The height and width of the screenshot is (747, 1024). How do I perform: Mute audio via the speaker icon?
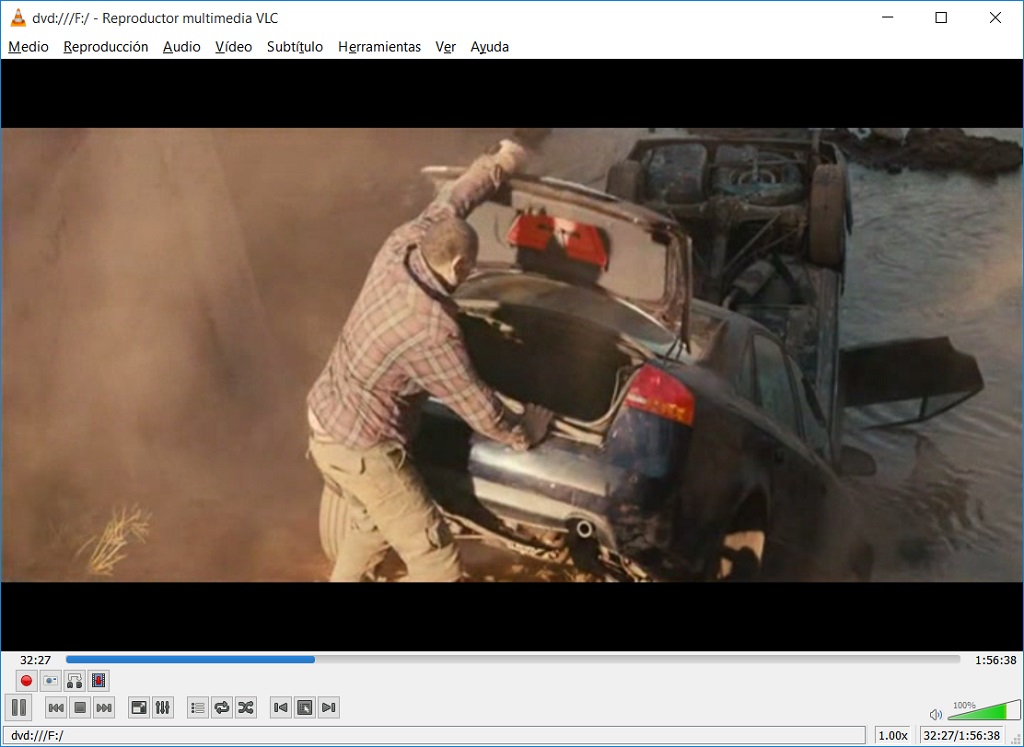pyautogui.click(x=936, y=714)
